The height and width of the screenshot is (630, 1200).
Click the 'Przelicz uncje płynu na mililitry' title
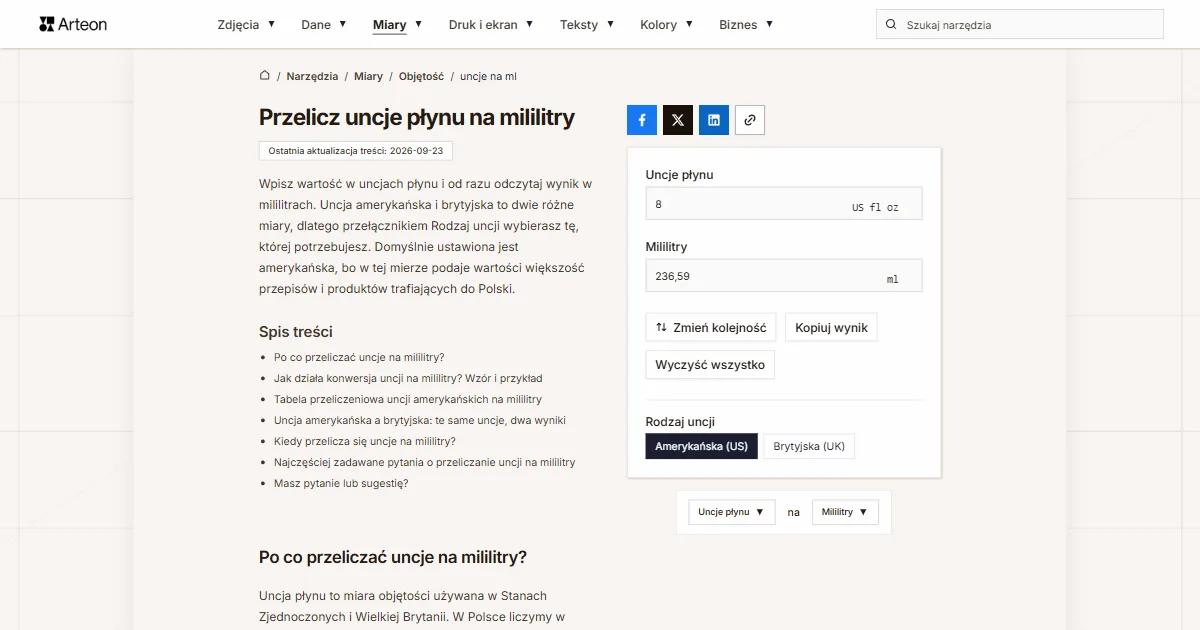[417, 117]
